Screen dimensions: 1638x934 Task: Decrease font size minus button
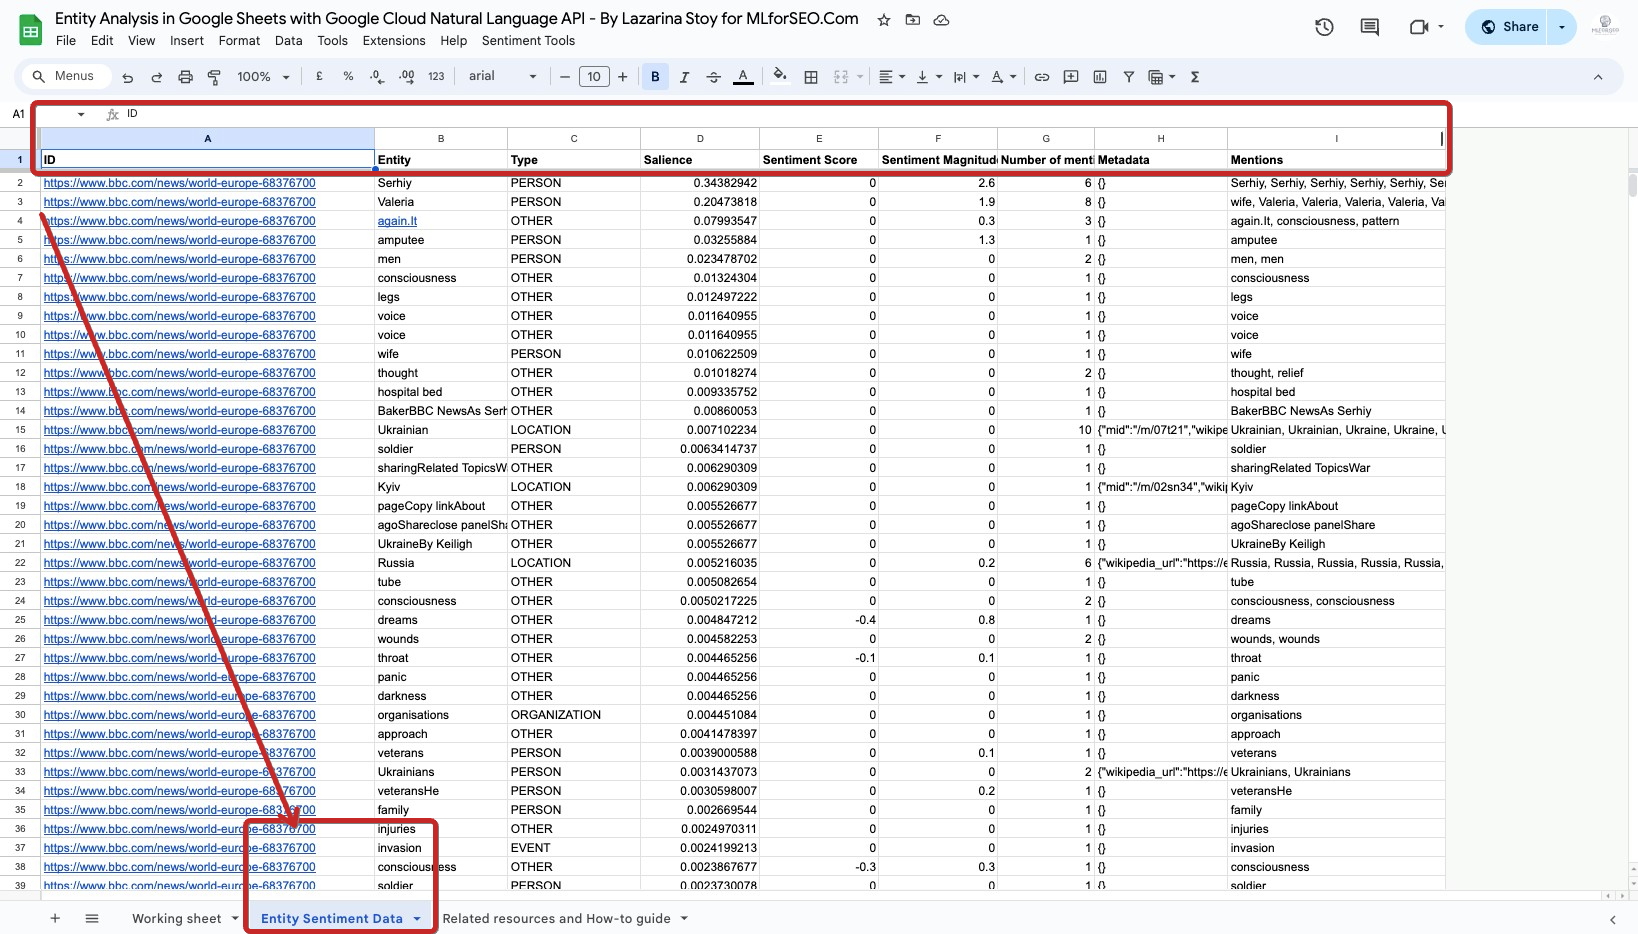565,77
